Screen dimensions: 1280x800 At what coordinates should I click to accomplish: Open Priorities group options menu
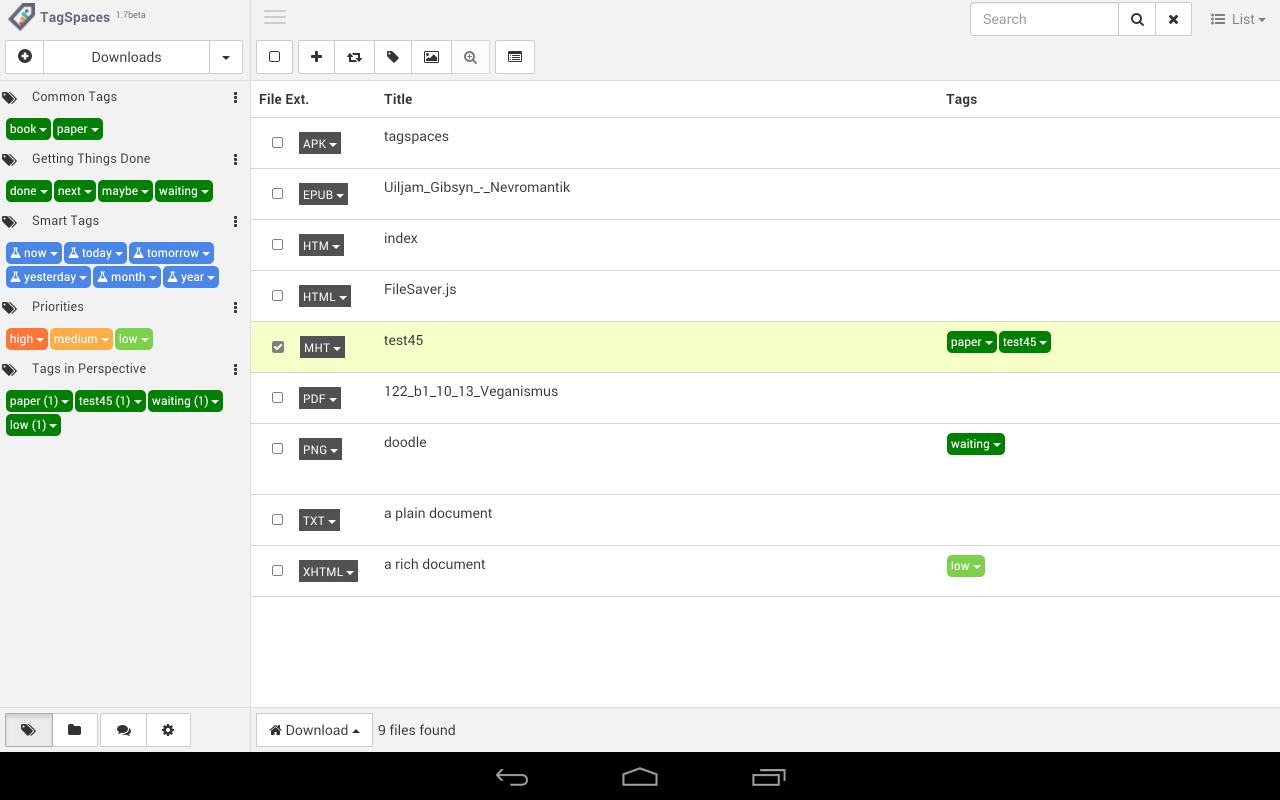coord(235,307)
